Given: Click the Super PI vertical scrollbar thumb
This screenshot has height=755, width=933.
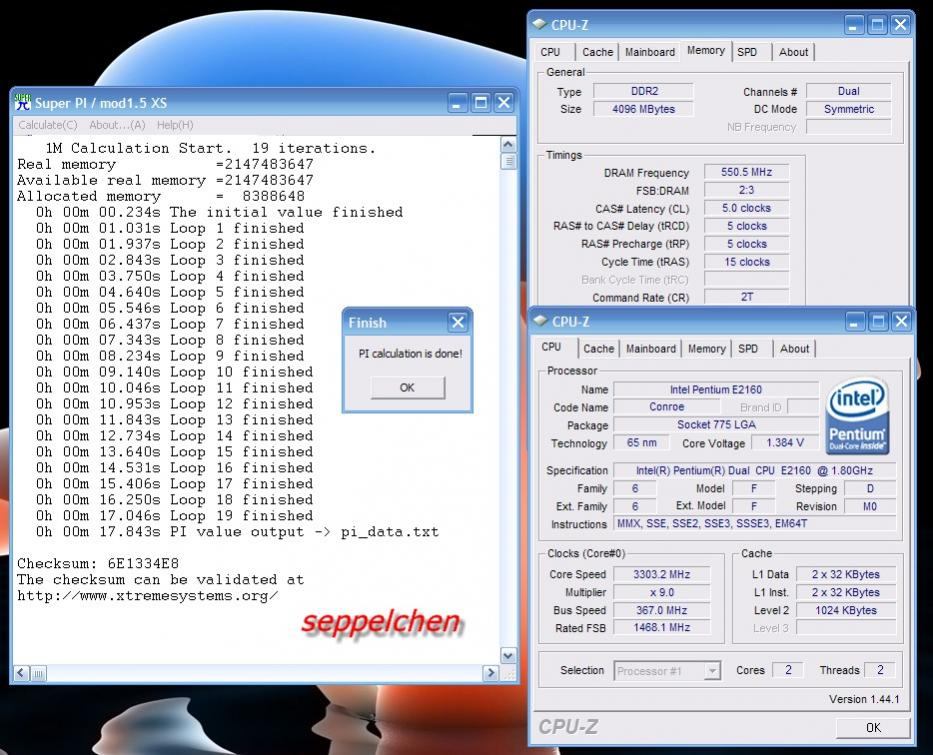Looking at the screenshot, I should [x=508, y=161].
